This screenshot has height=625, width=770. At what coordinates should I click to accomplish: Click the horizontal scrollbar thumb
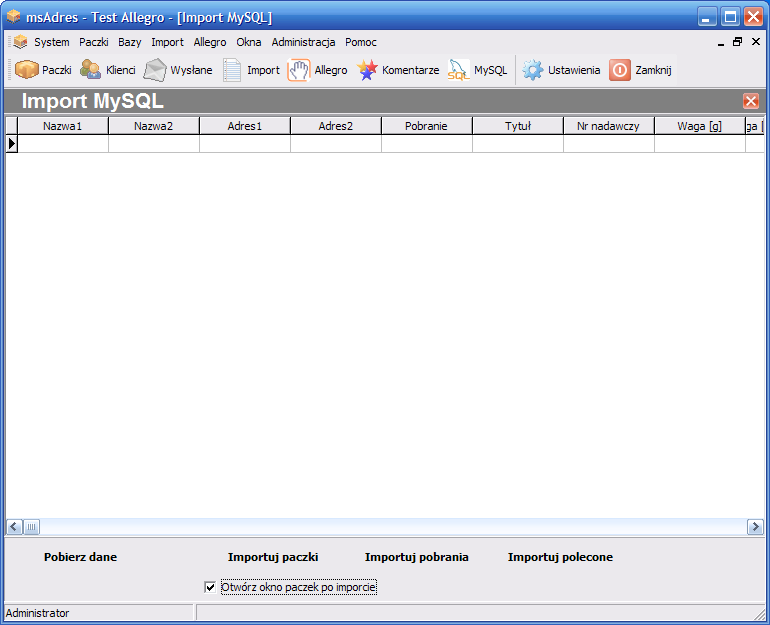click(31, 527)
